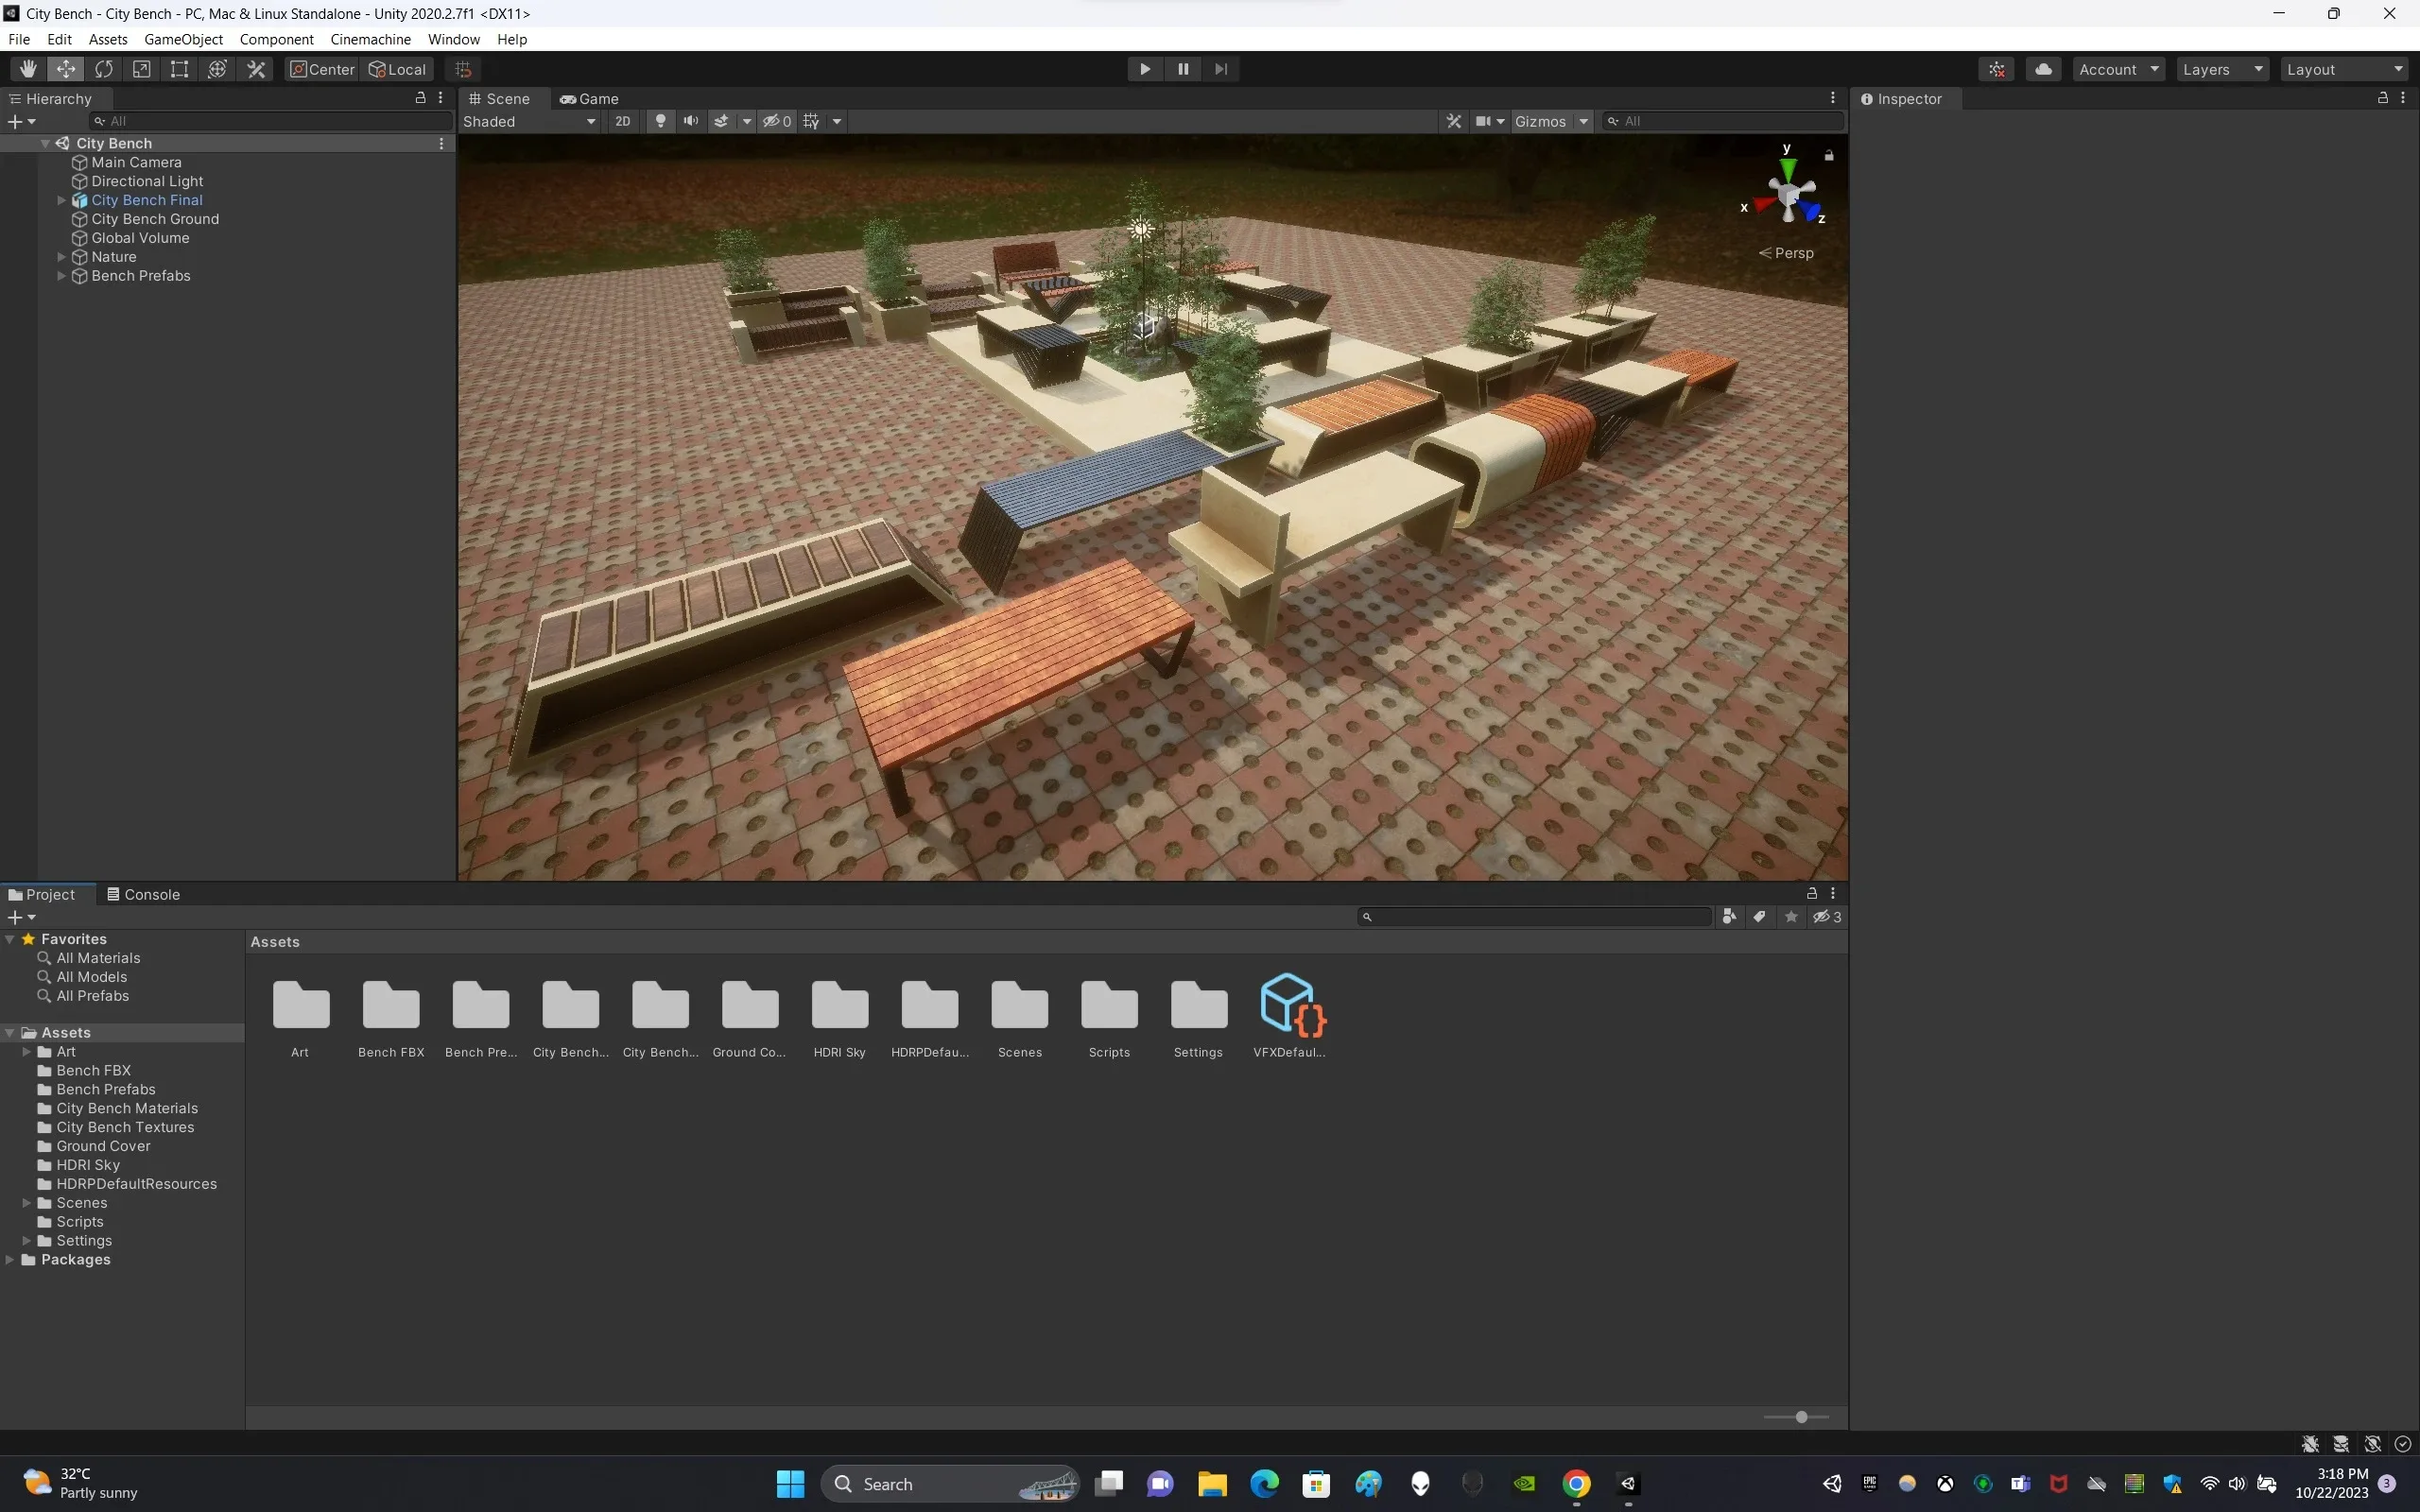
Task: Open City Bench scene options menu
Action: point(441,143)
